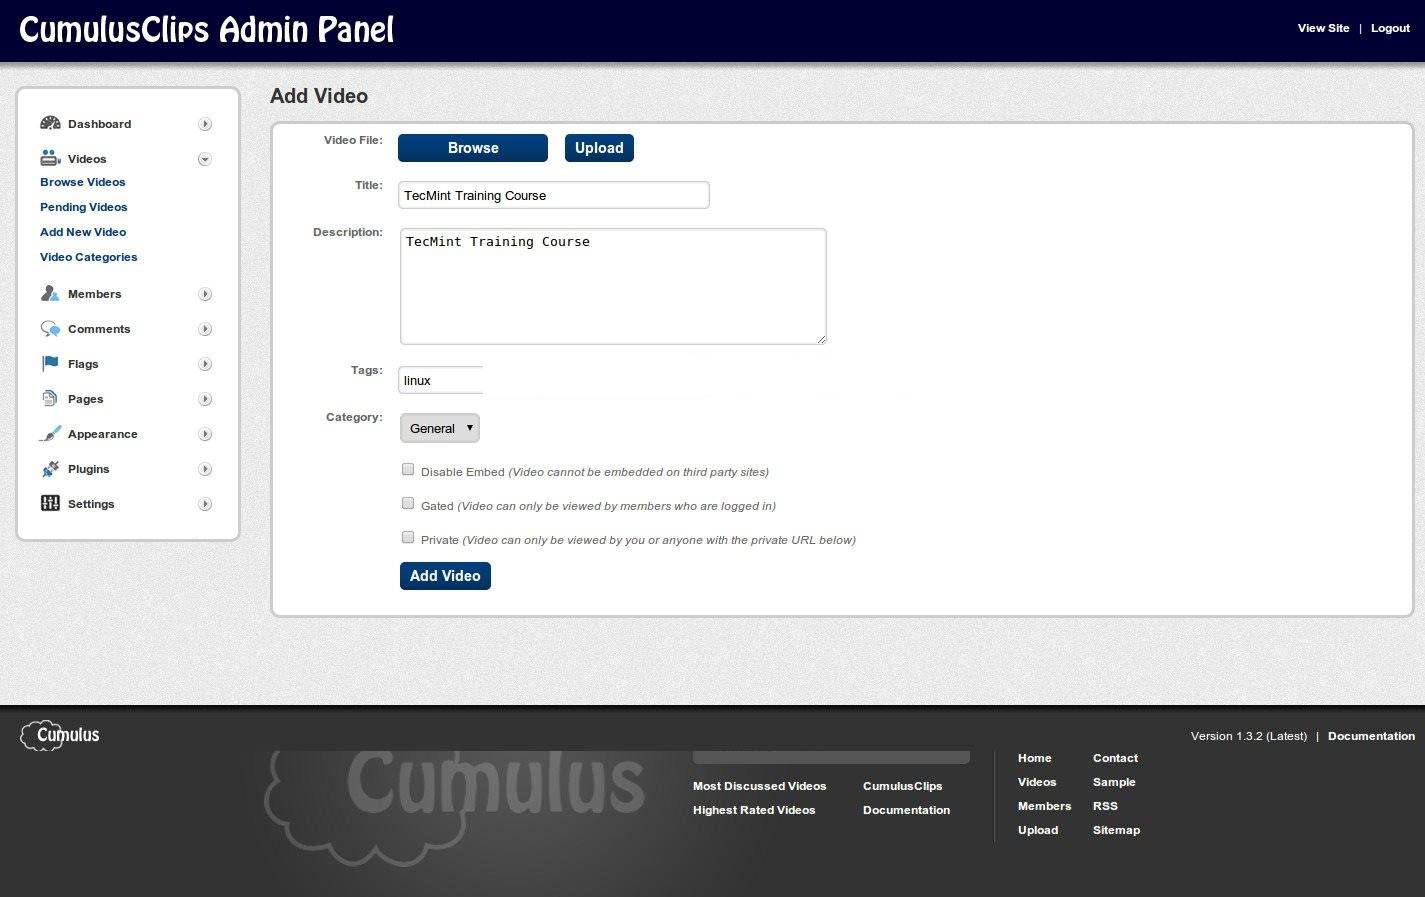Screen dimensions: 1425x897
Task: Expand the Members menu arrow
Action: pyautogui.click(x=205, y=294)
